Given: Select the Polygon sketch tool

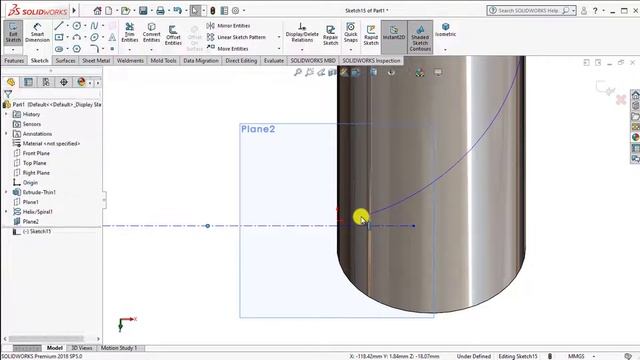Looking at the screenshot, I should [76, 49].
